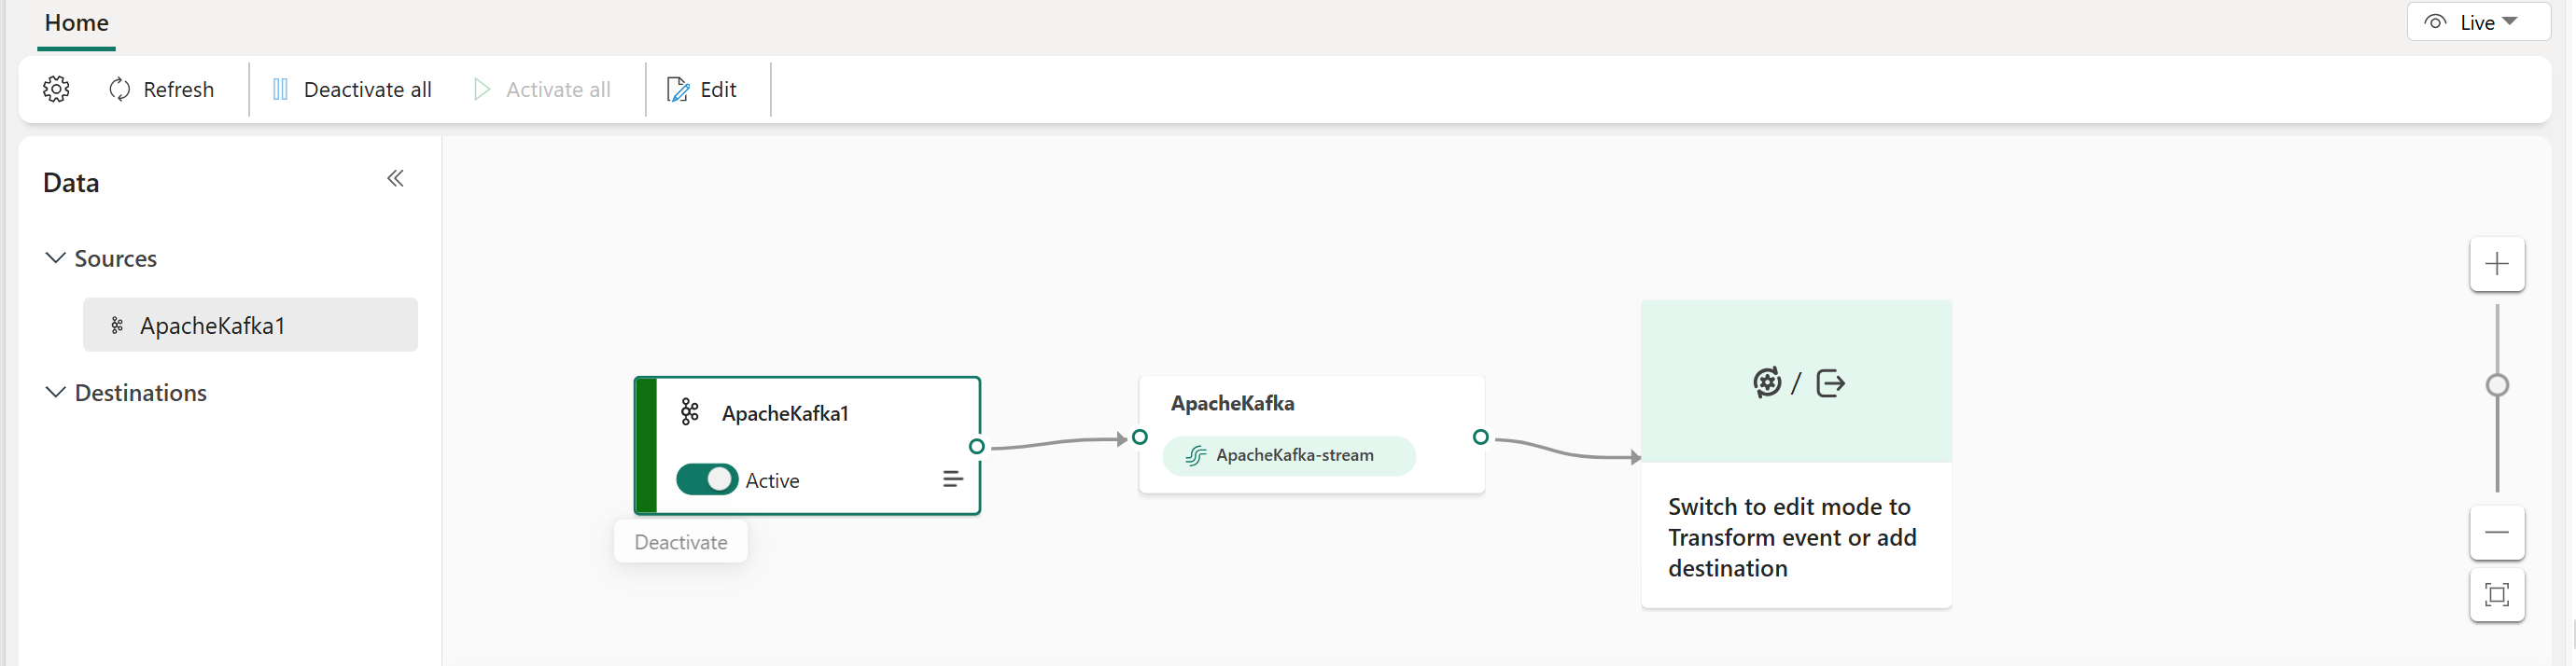This screenshot has height=666, width=2576.
Task: Click the ApacheKafka-stream pill
Action: pos(1288,456)
